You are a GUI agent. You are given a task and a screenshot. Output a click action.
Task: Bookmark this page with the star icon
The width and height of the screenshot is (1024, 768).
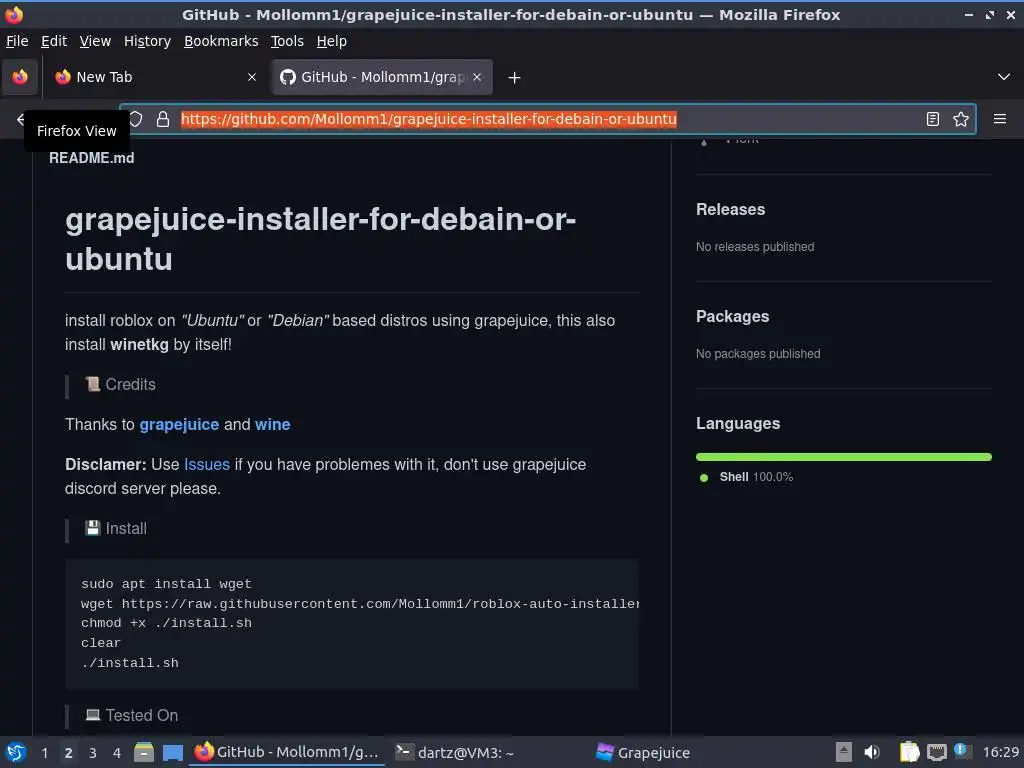(x=961, y=119)
